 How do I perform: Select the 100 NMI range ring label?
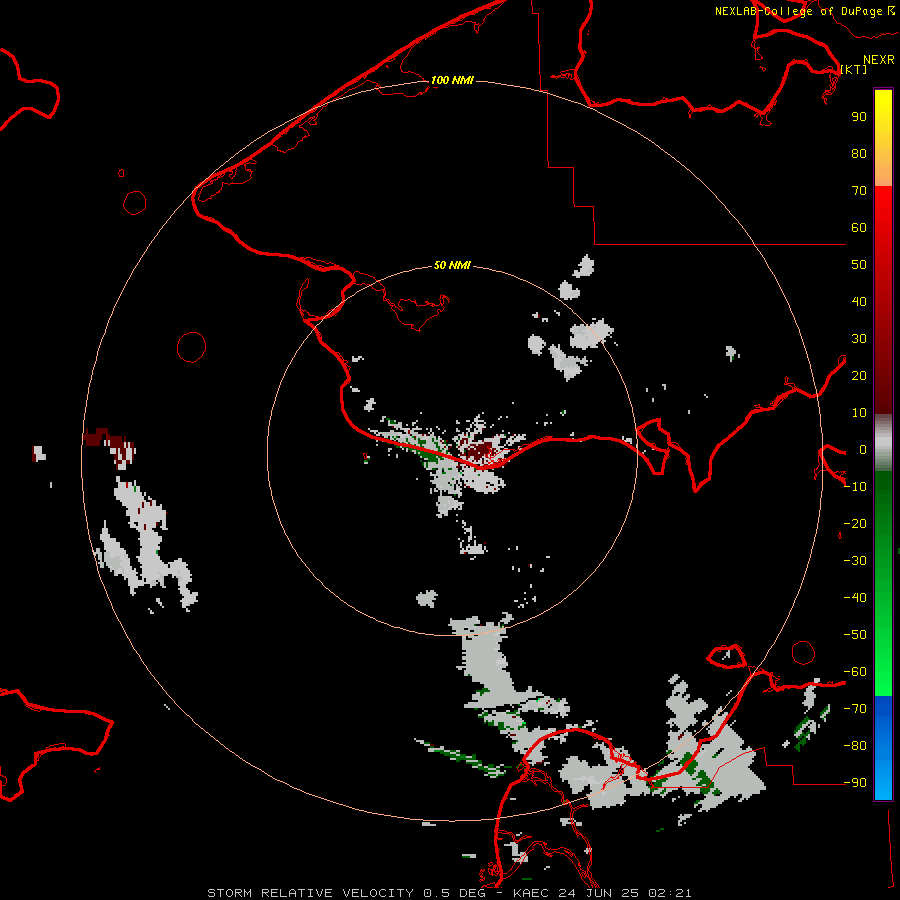click(x=452, y=80)
